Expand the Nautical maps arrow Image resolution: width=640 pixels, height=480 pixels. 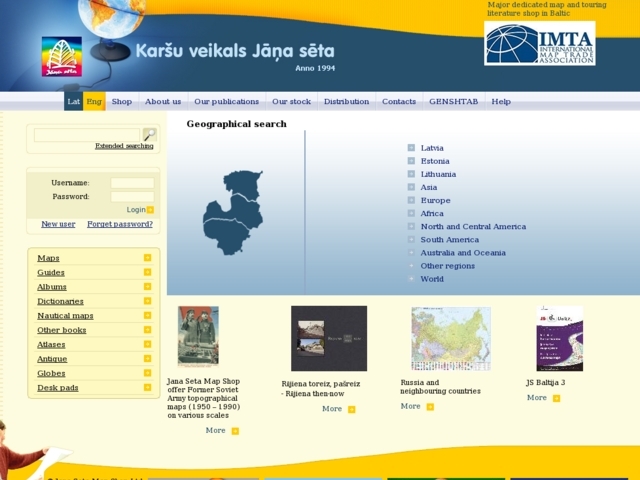(x=147, y=315)
